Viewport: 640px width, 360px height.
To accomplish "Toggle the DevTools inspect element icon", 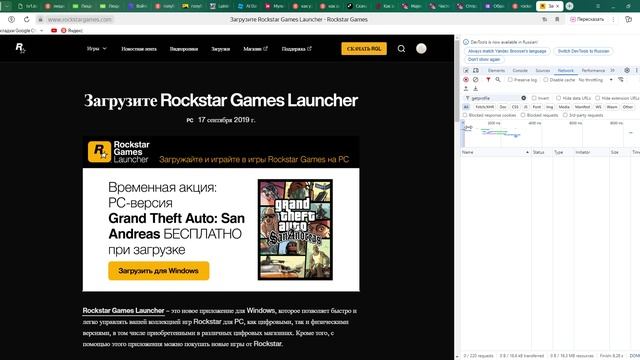I will [466, 71].
